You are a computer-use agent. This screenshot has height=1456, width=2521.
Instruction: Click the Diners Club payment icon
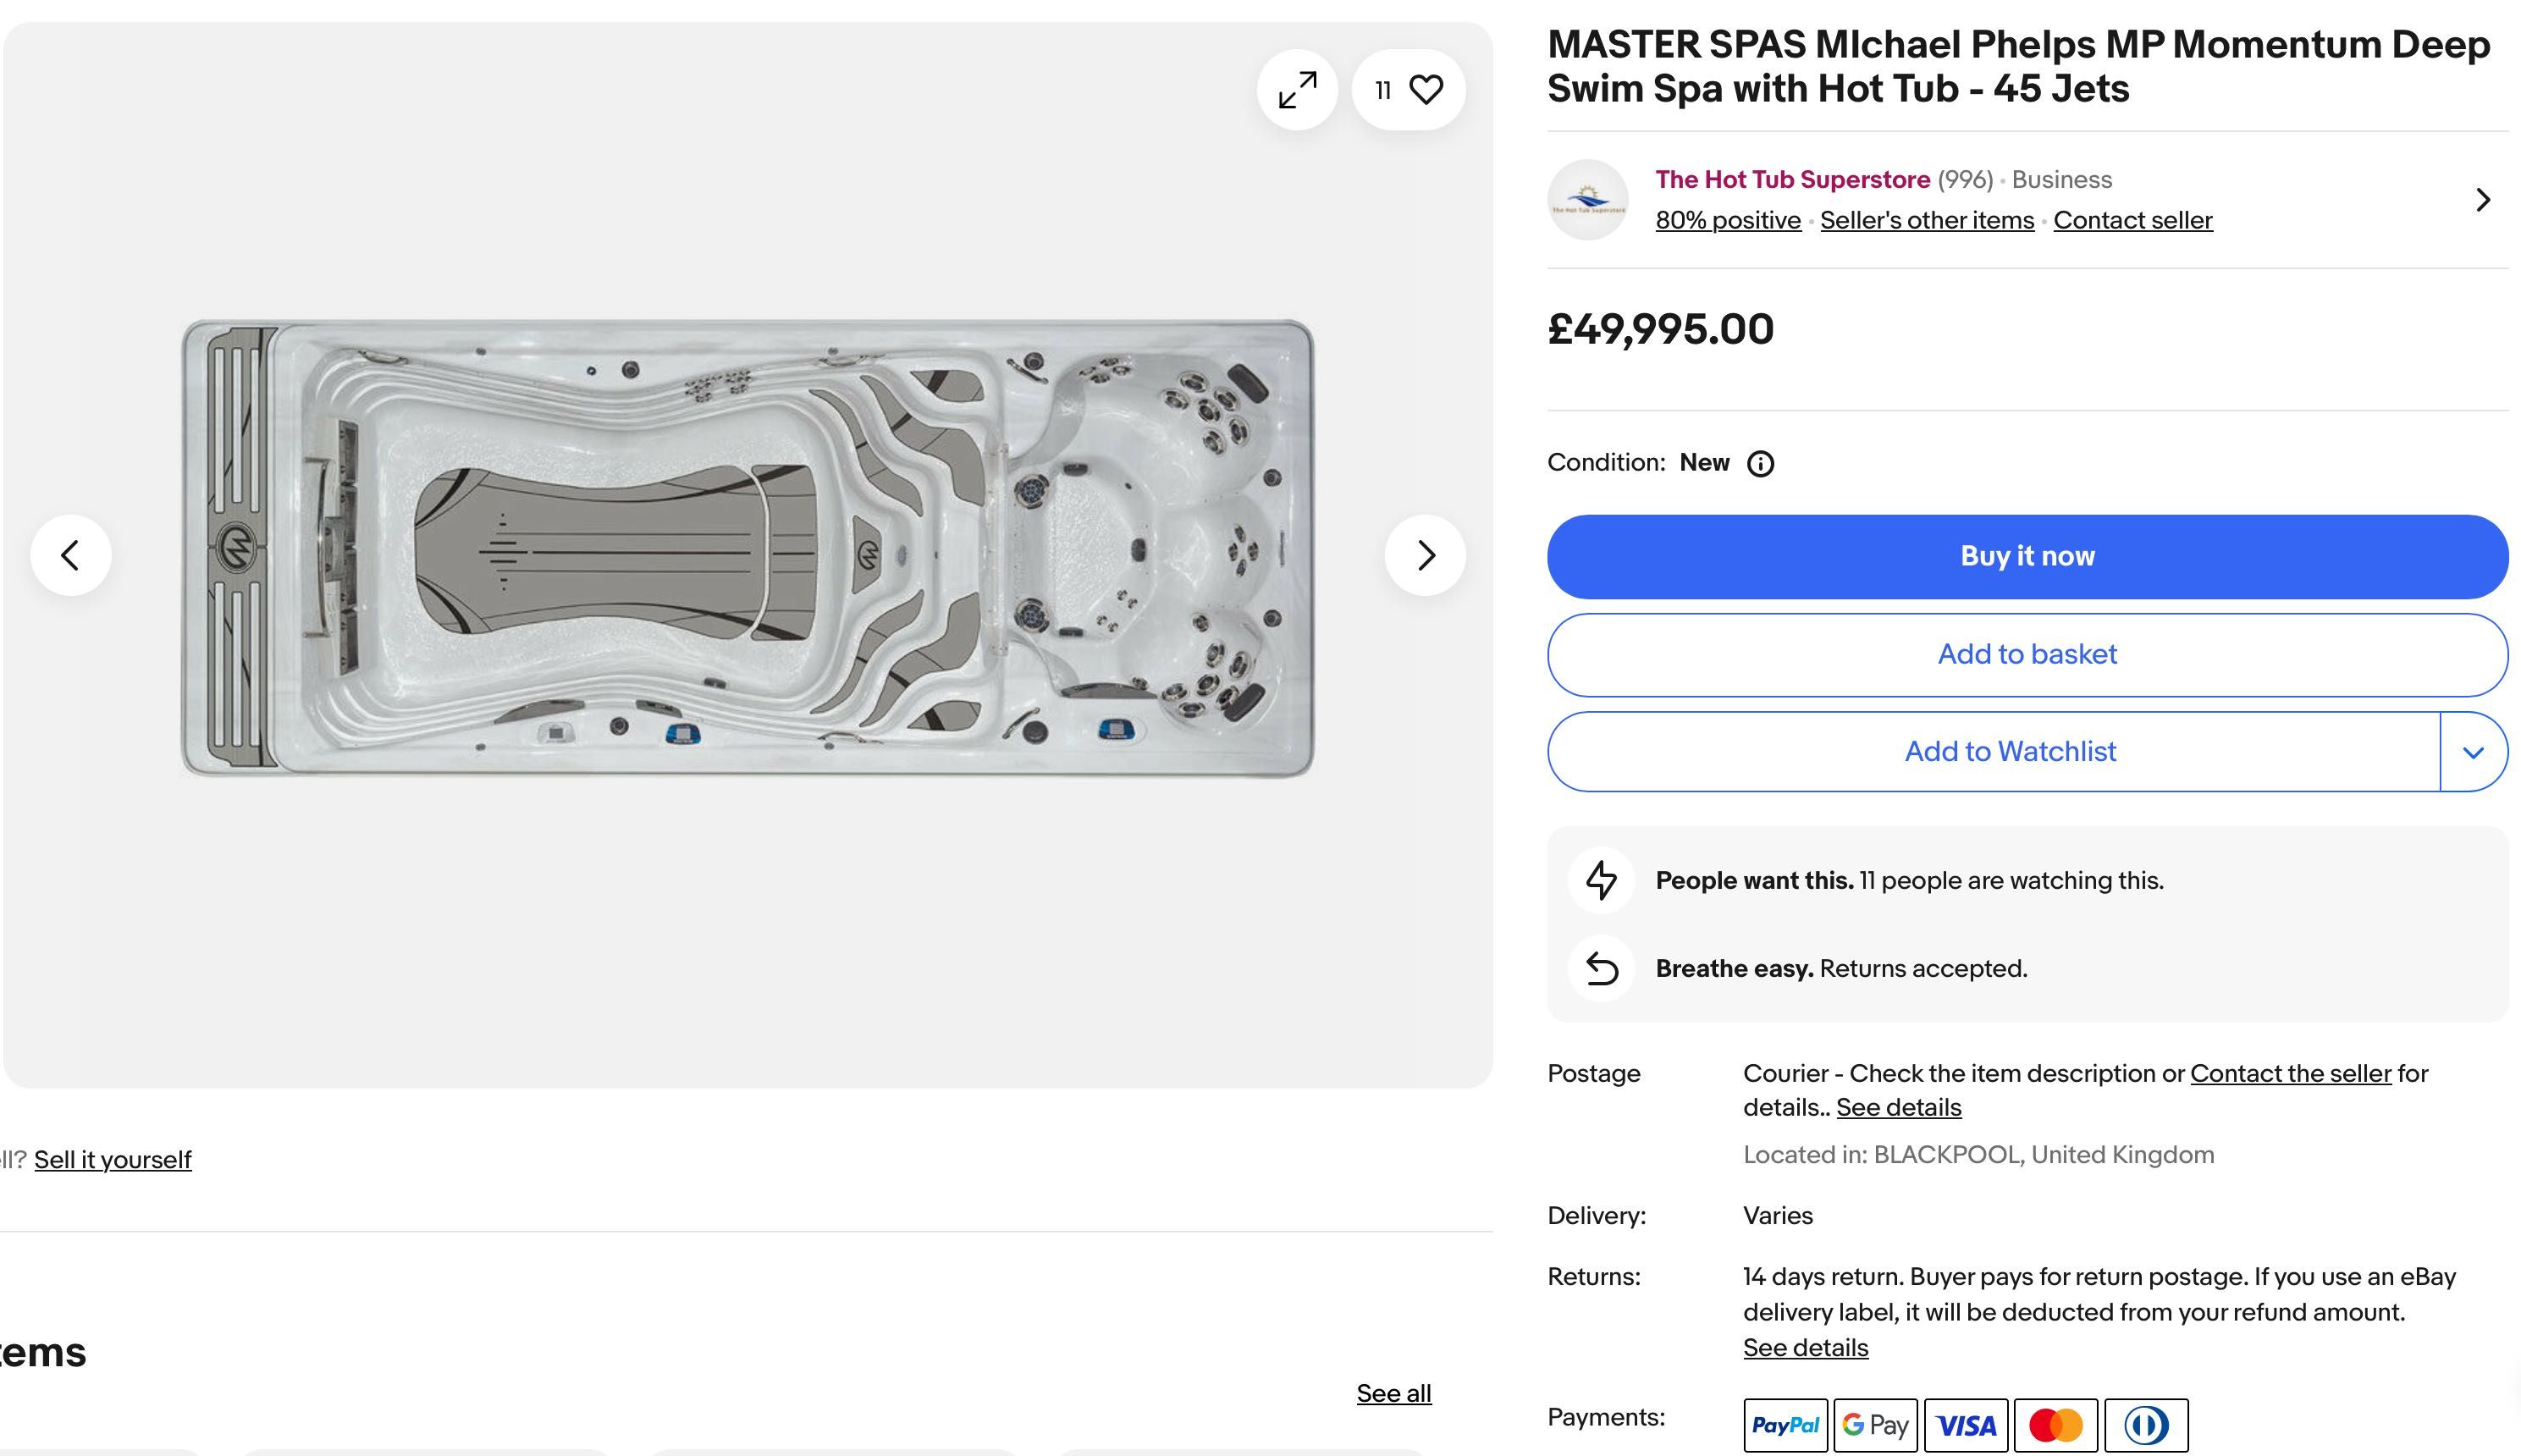pyautogui.click(x=2145, y=1425)
